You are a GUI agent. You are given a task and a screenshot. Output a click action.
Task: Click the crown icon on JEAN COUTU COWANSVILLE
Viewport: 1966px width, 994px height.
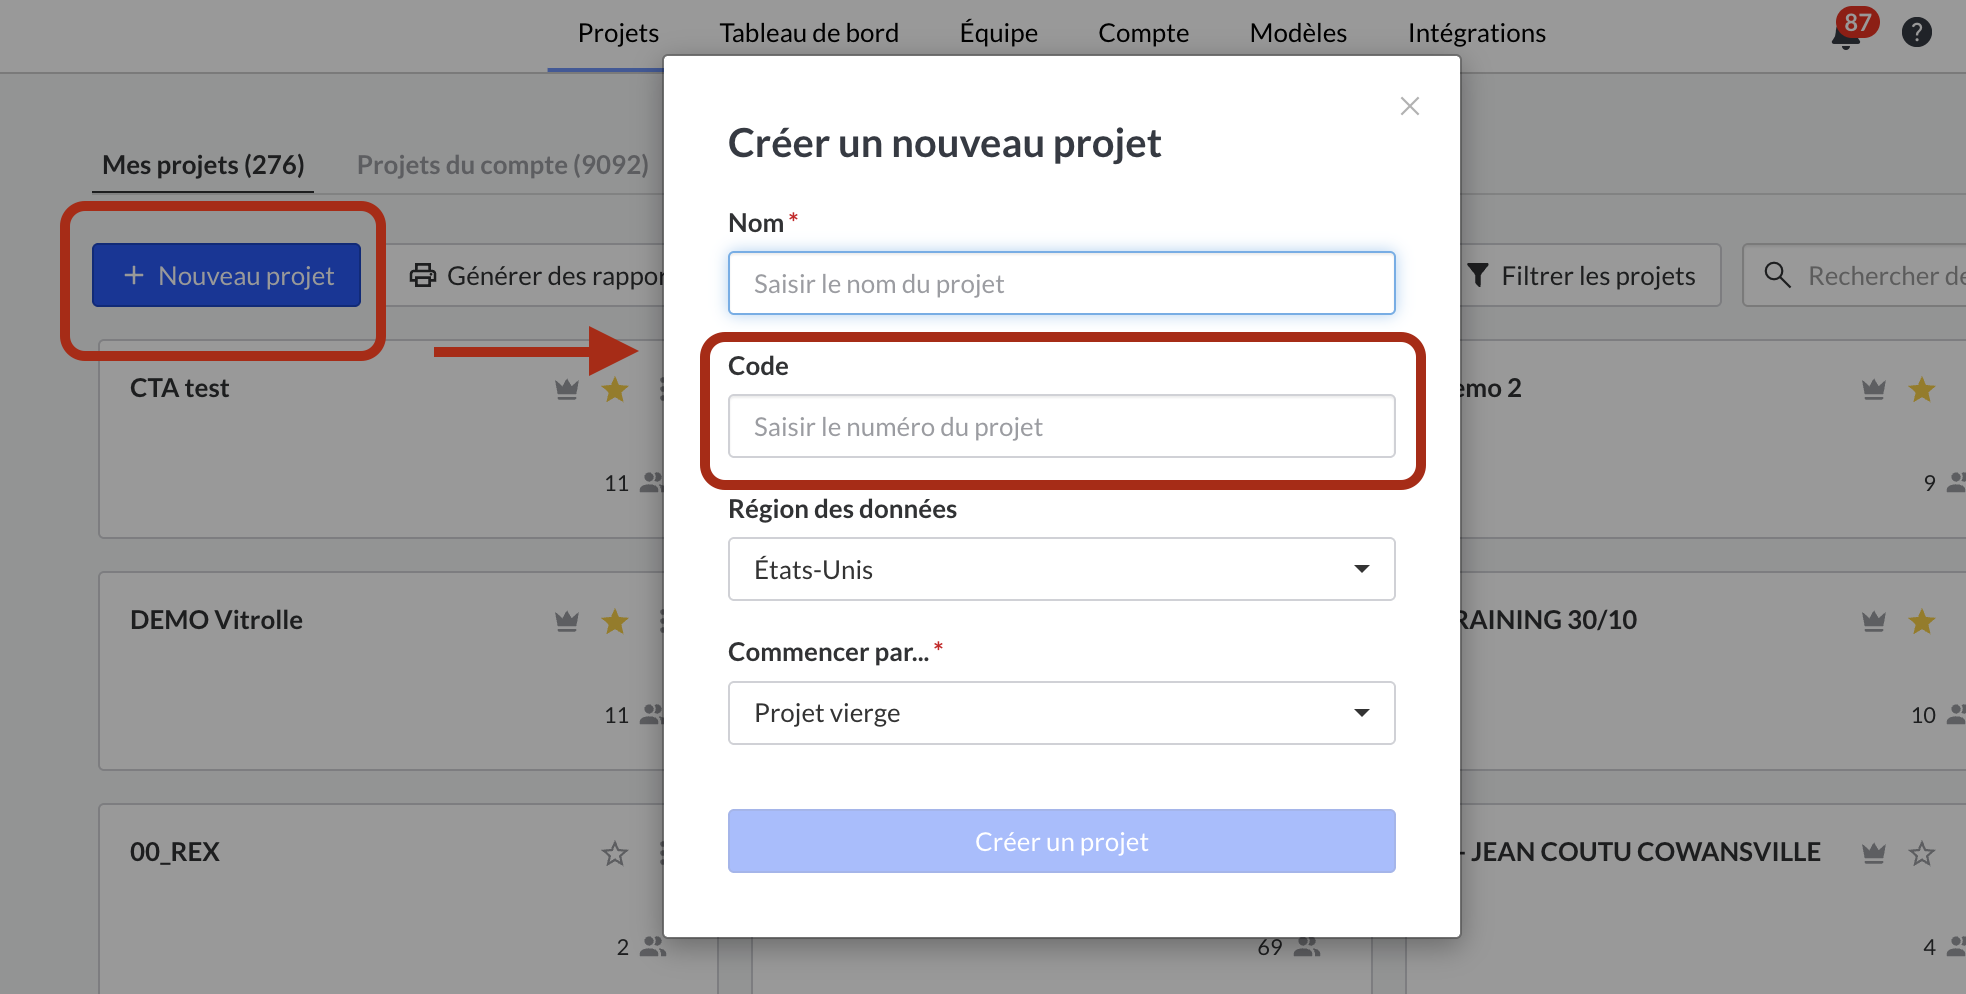[x=1873, y=853]
